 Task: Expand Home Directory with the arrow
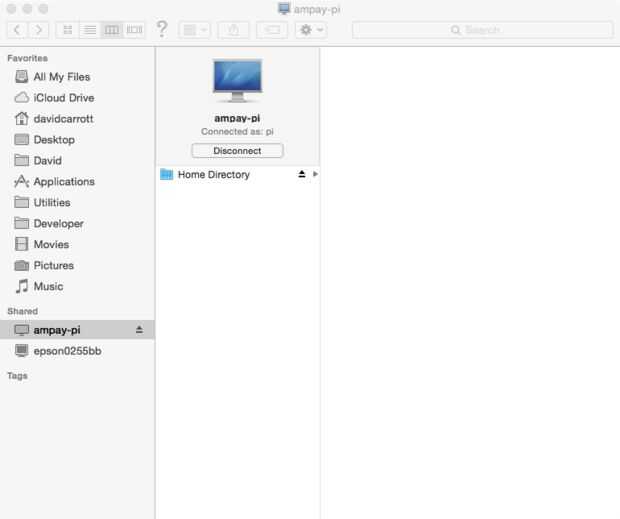click(315, 174)
